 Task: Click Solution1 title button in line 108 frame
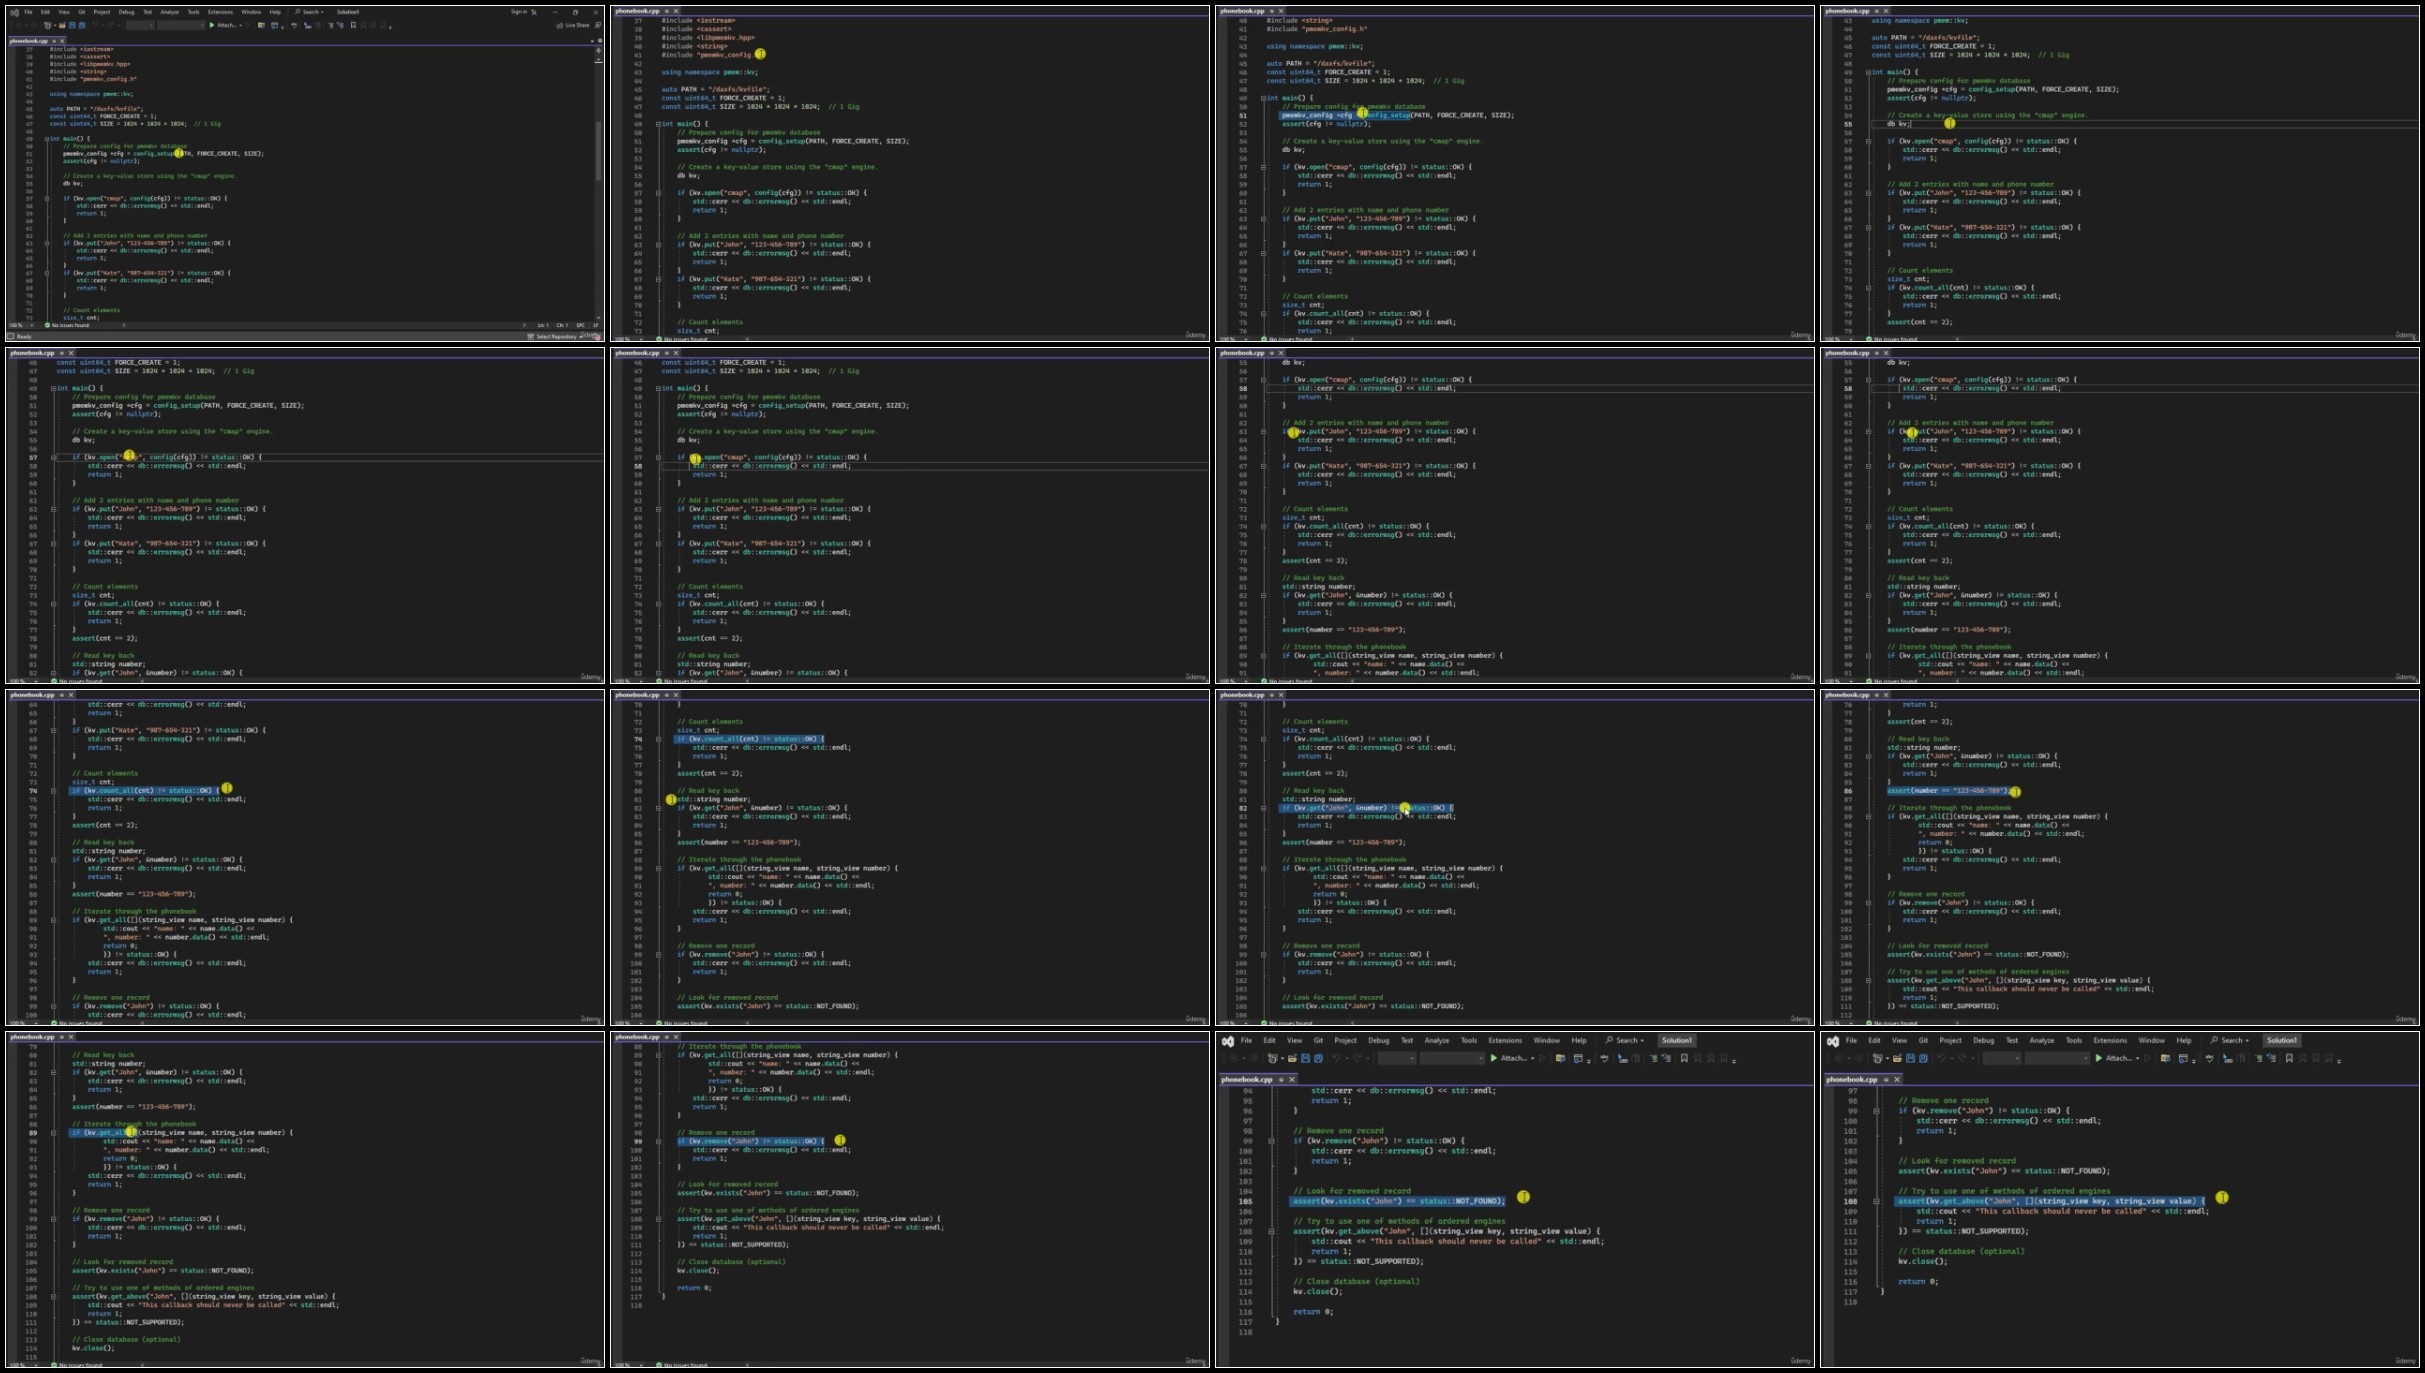click(x=2281, y=1040)
